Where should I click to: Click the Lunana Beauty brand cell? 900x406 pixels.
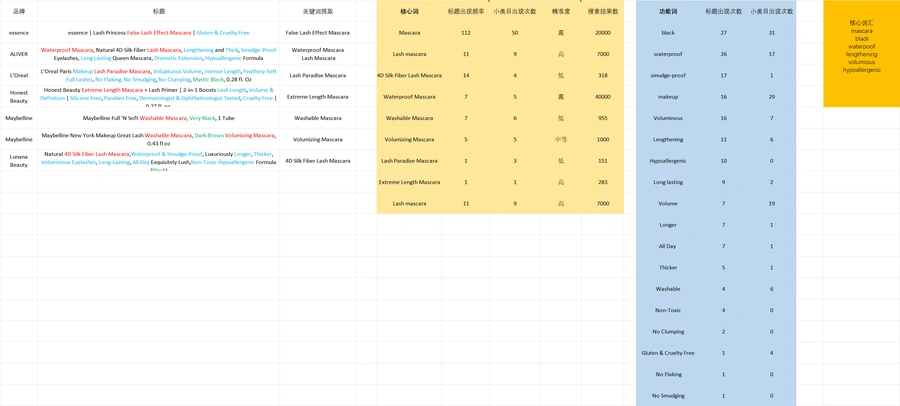[19, 160]
